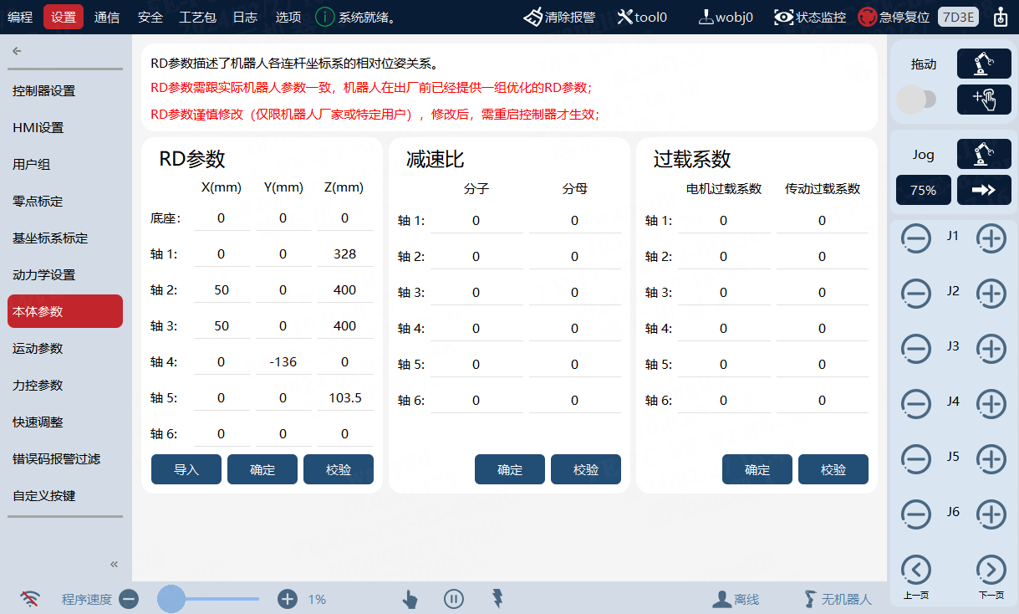Viewport: 1019px width, 614px height.
Task: Open the 75% Jog speed selector
Action: [x=923, y=190]
